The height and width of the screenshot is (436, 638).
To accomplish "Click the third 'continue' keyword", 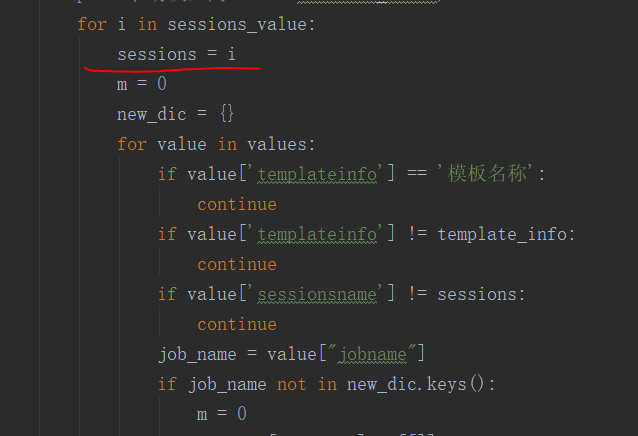I will click(x=237, y=325).
